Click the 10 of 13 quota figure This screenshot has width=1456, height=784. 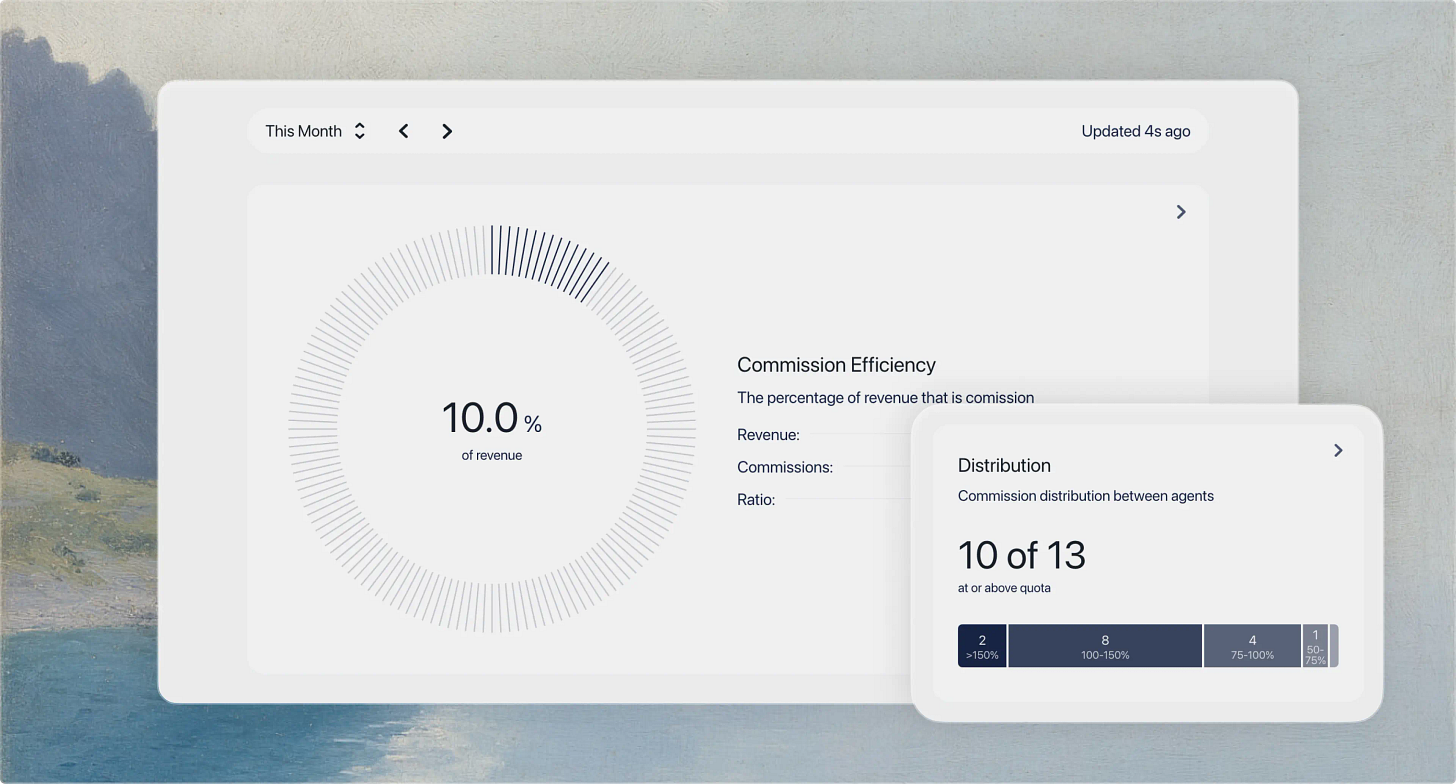tap(1021, 555)
